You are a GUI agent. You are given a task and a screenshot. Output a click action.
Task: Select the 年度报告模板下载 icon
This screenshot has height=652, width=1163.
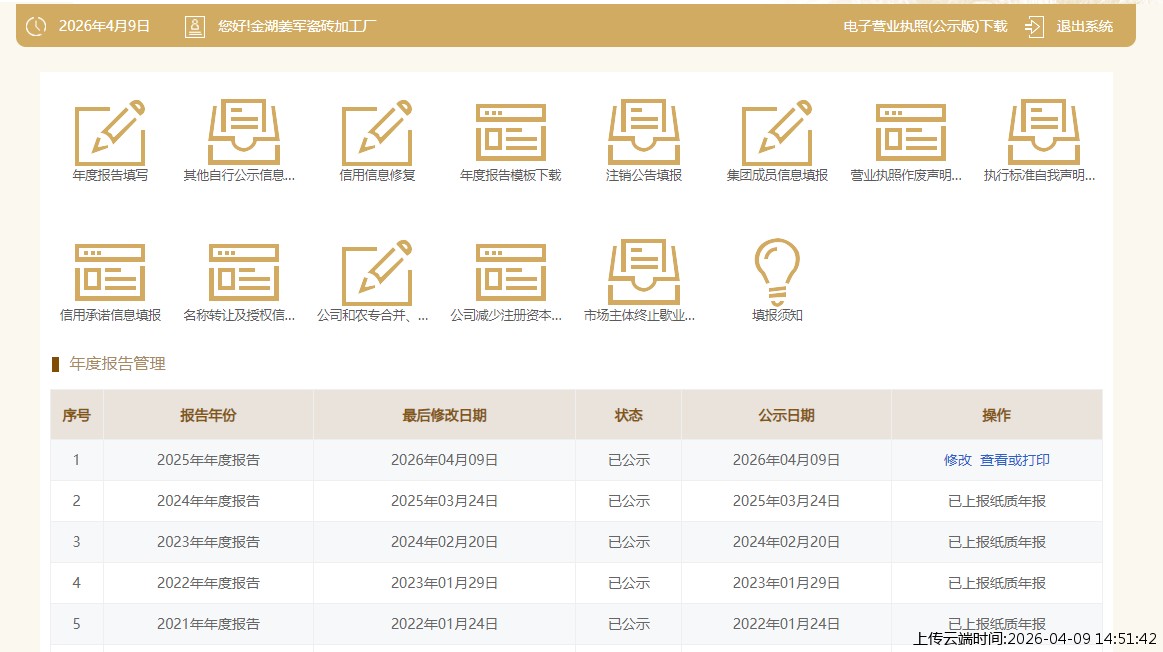[x=510, y=133]
